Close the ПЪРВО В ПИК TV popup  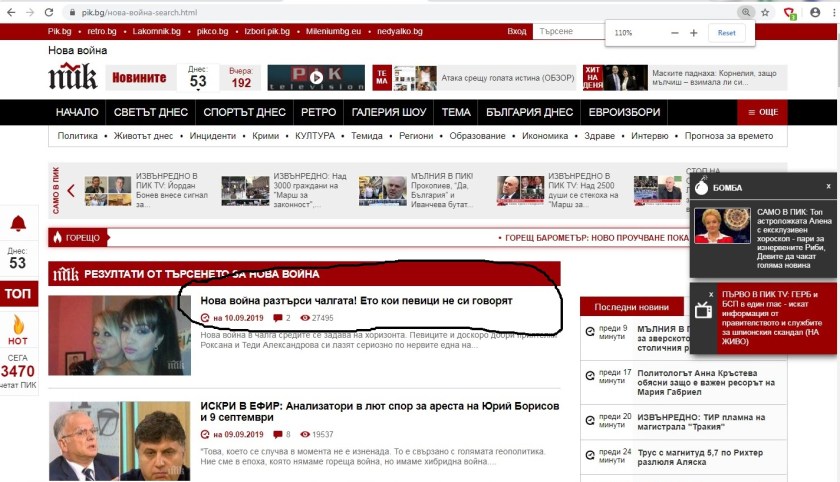click(x=711, y=296)
